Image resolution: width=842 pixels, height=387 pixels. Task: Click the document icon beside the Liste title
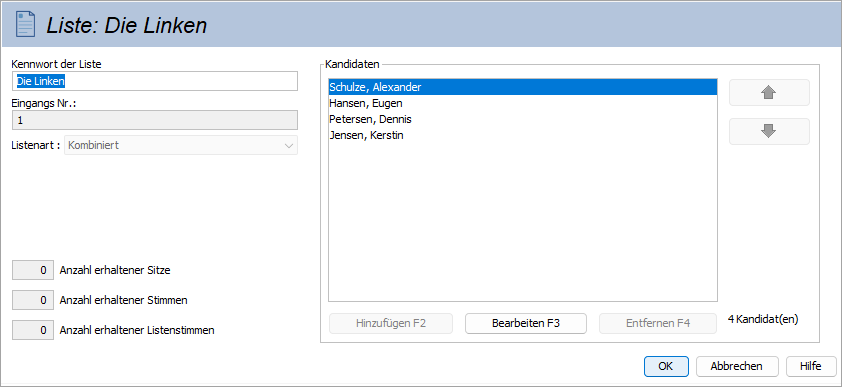click(26, 24)
